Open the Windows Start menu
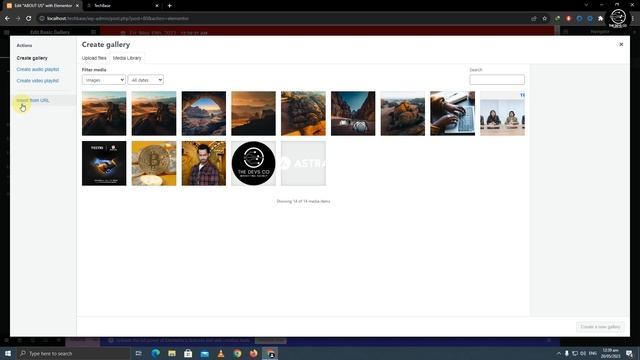The width and height of the screenshot is (640, 360). [x=8, y=353]
